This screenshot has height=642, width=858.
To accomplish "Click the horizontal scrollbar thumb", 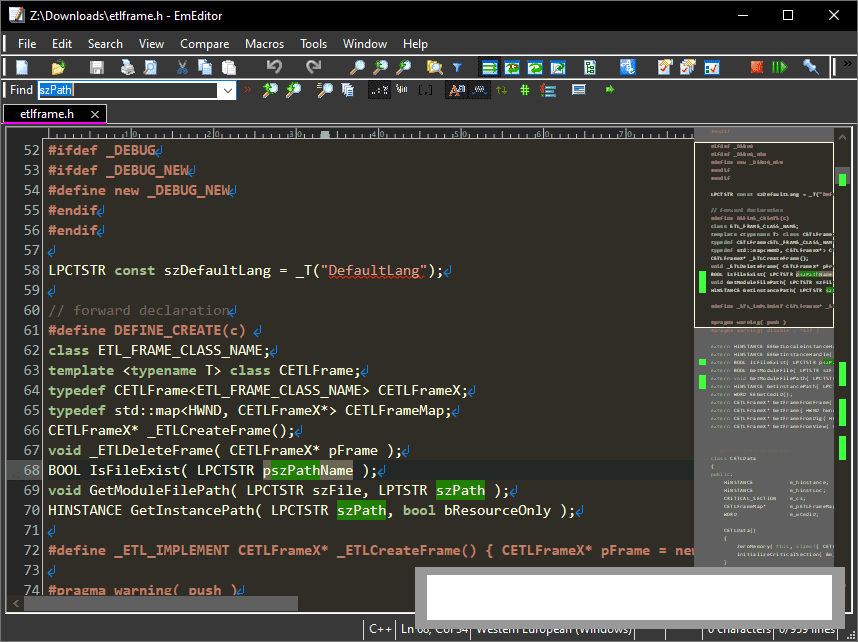I will [x=161, y=603].
